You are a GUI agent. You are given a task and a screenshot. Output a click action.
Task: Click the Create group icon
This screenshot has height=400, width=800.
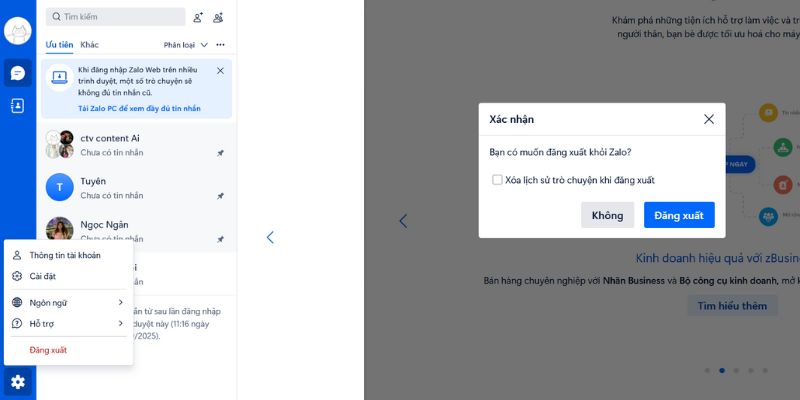click(x=218, y=17)
